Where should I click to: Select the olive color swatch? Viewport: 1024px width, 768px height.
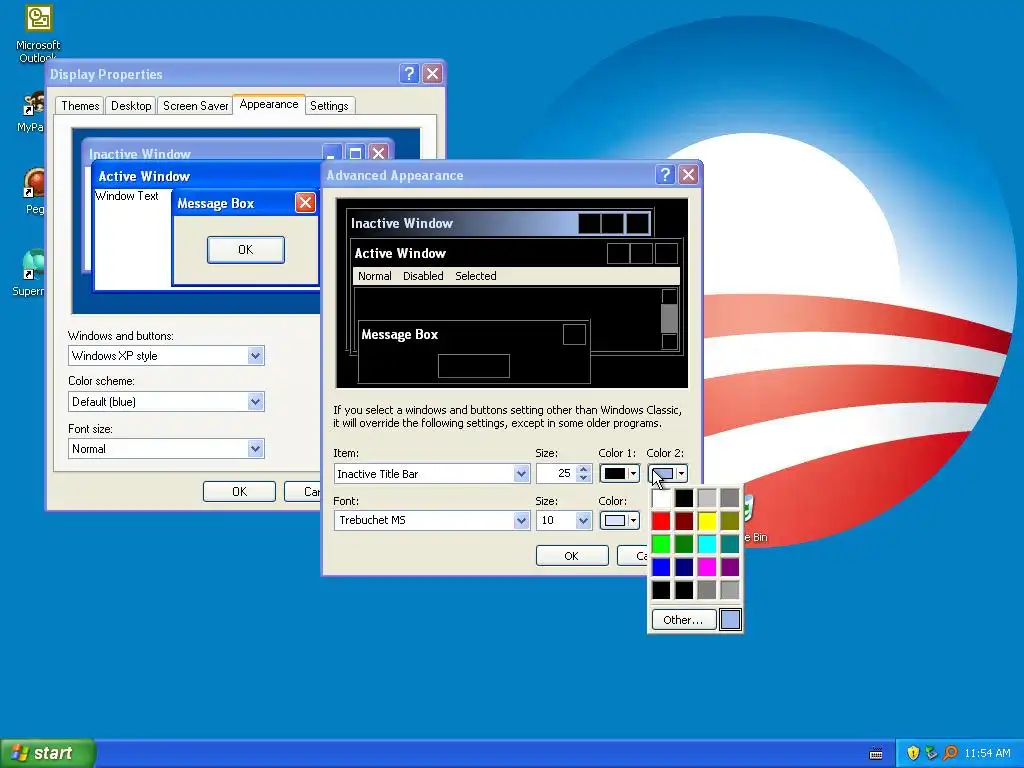click(x=729, y=521)
